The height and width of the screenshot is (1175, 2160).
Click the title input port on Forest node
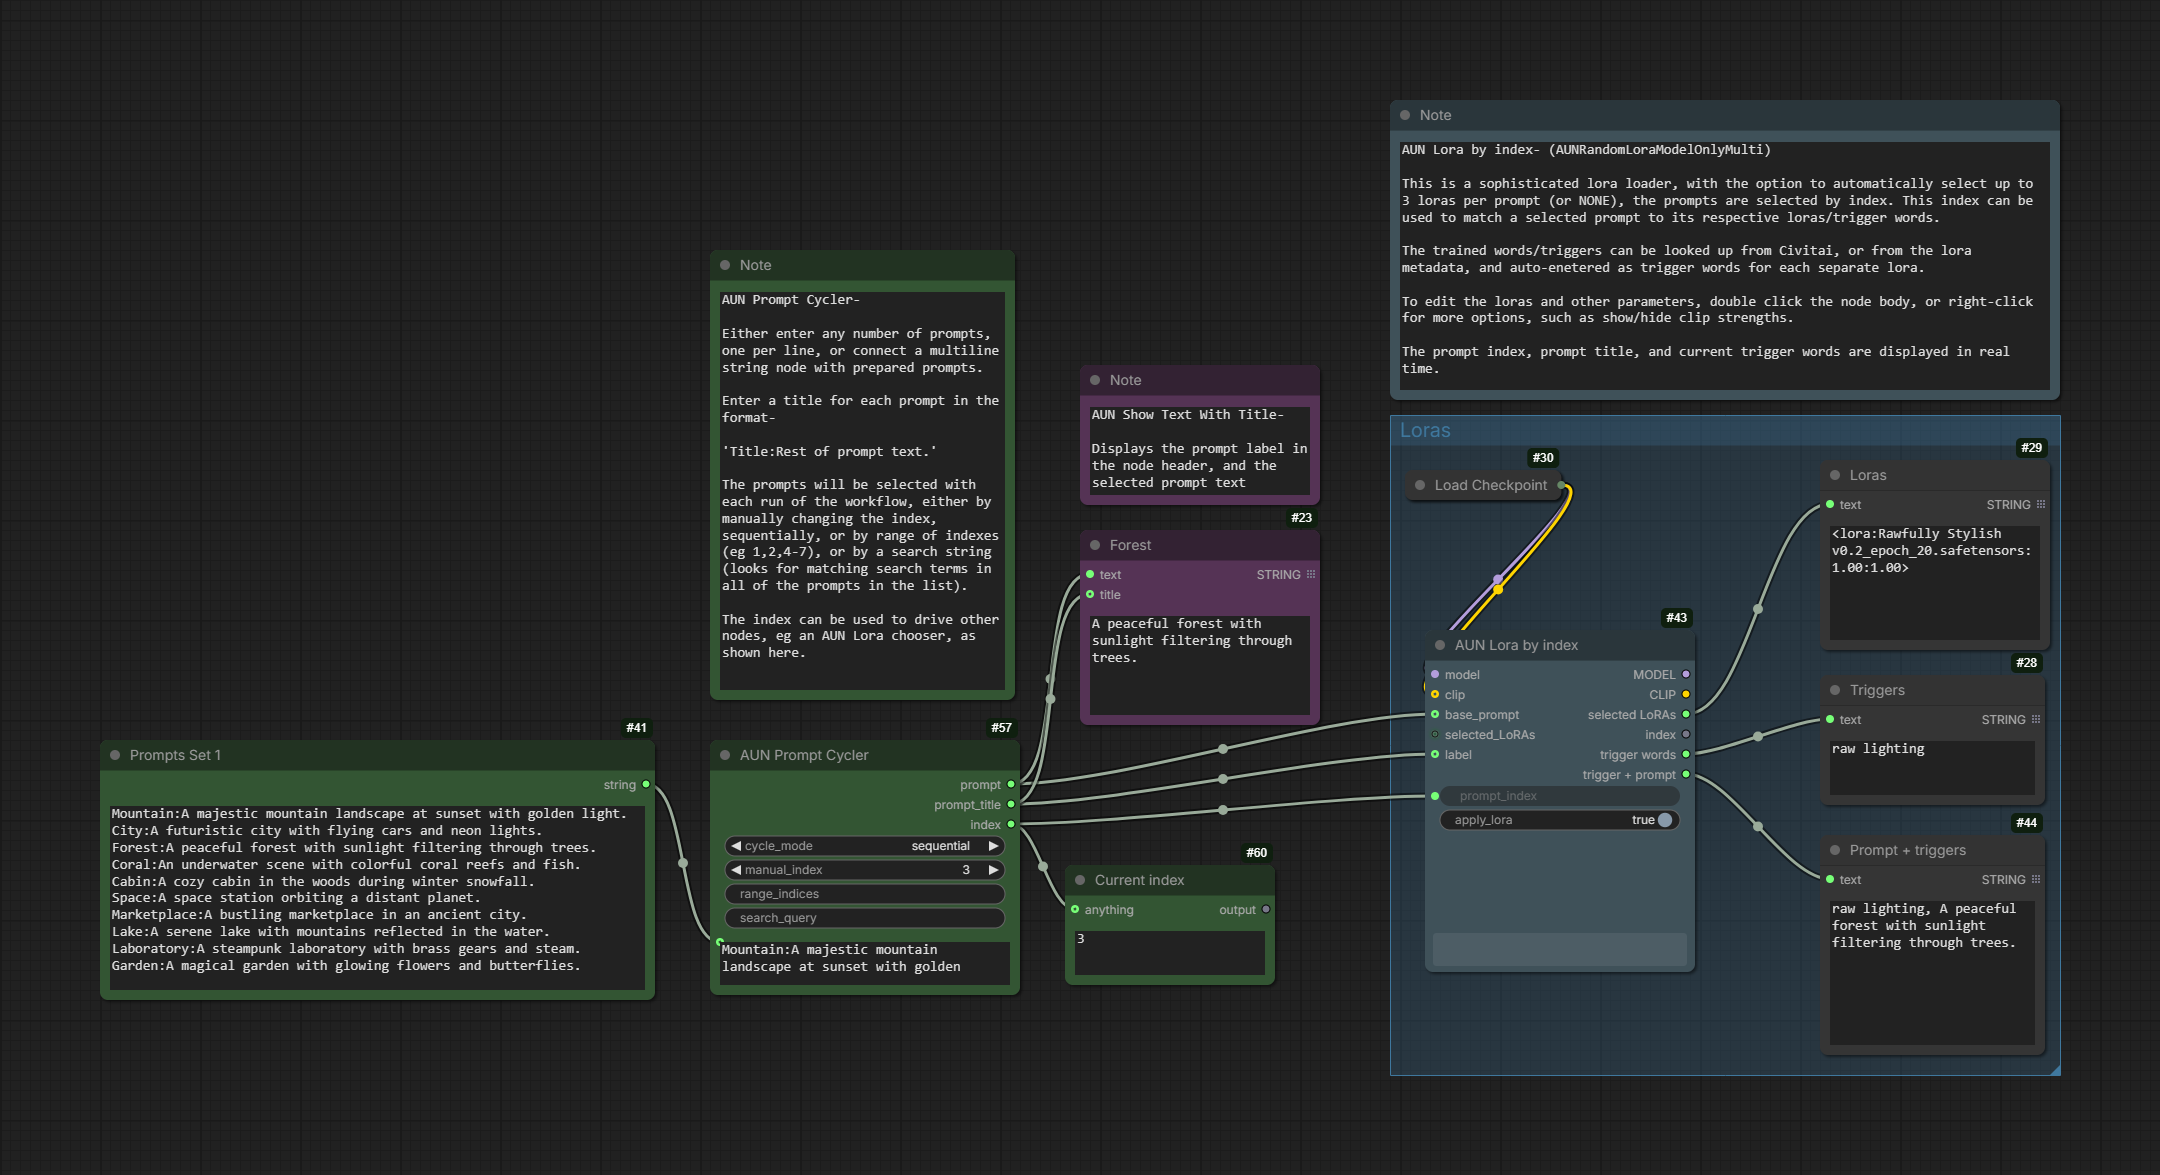coord(1090,594)
